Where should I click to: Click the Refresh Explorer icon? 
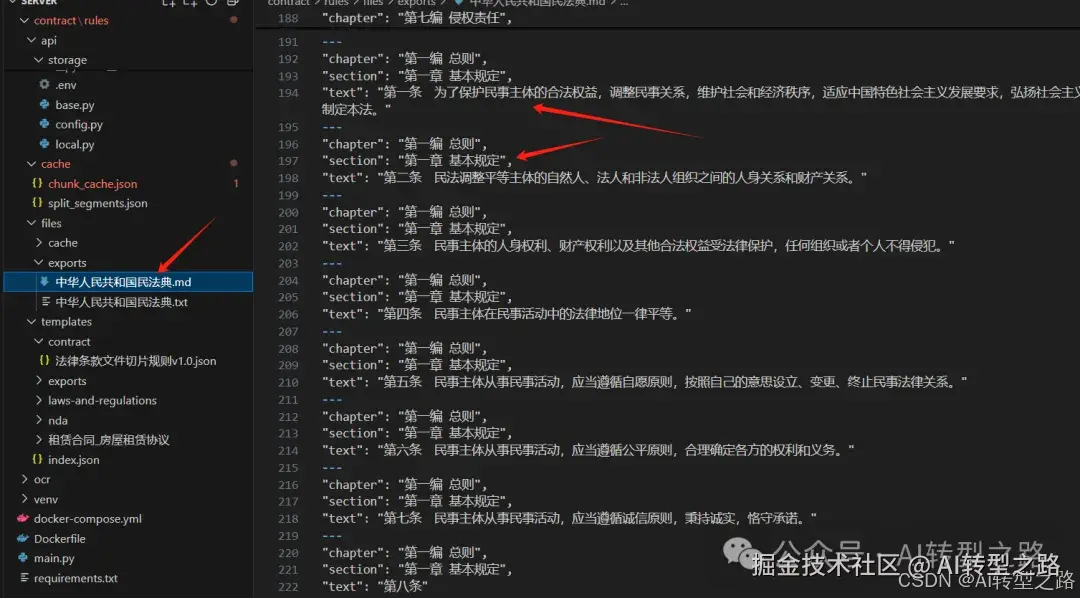pyautogui.click(x=212, y=5)
